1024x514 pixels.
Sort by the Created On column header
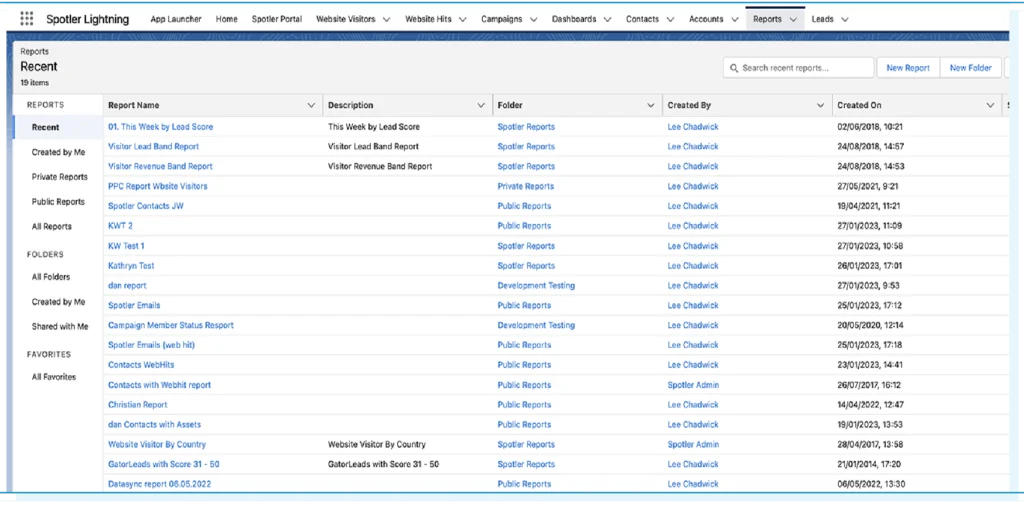pos(859,105)
